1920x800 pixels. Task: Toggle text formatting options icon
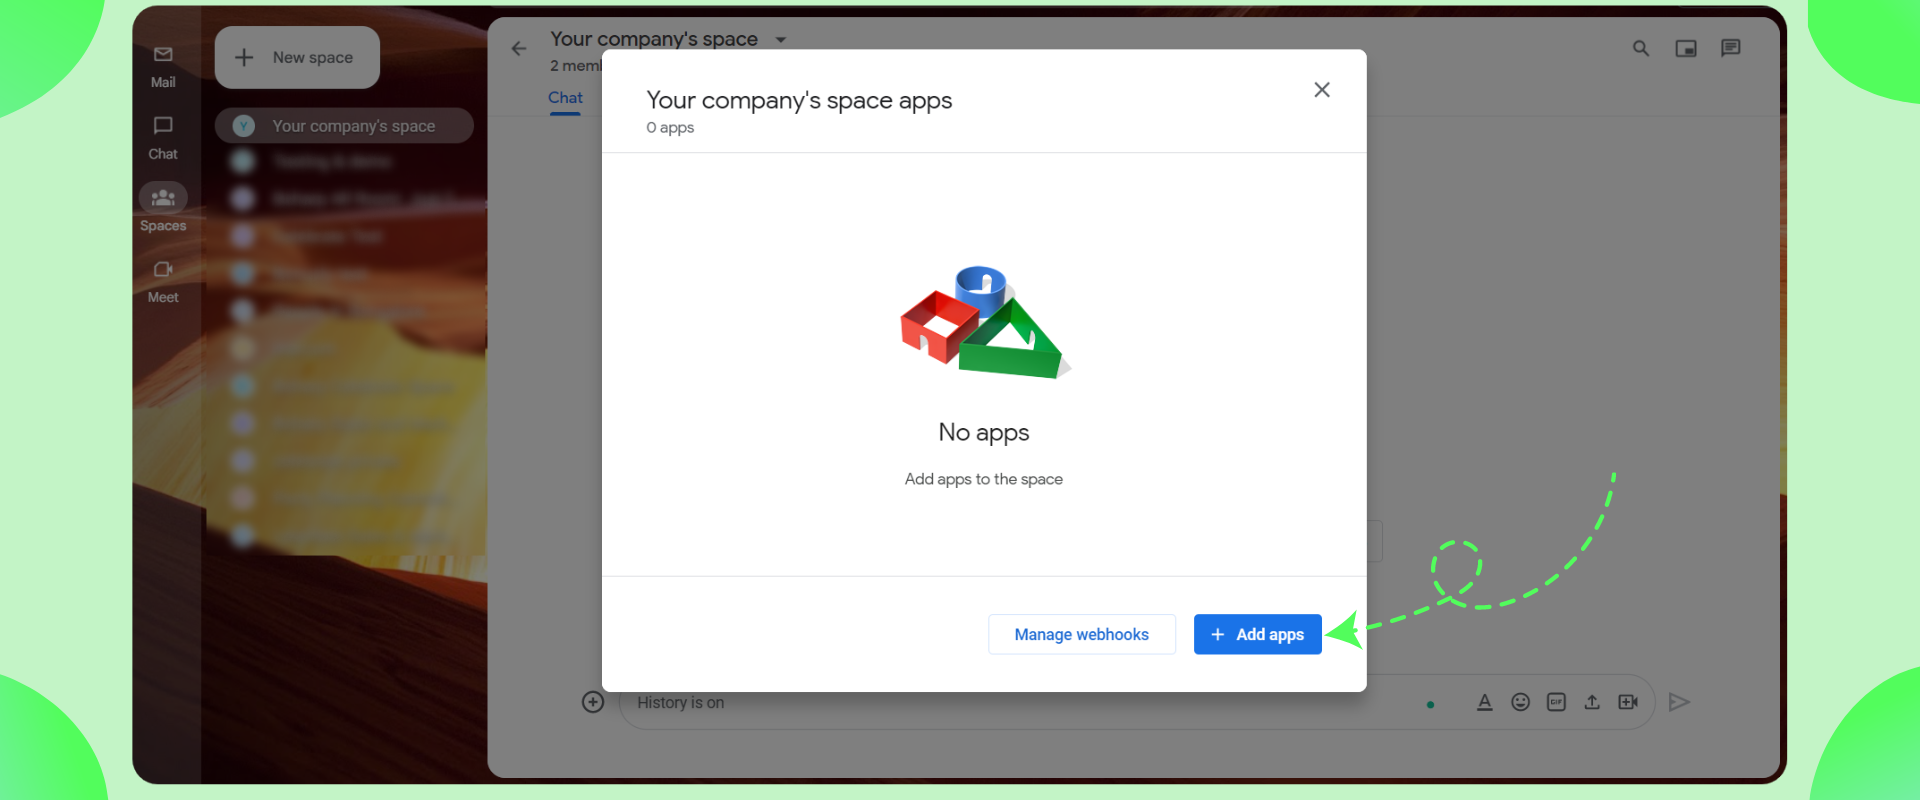tap(1484, 702)
